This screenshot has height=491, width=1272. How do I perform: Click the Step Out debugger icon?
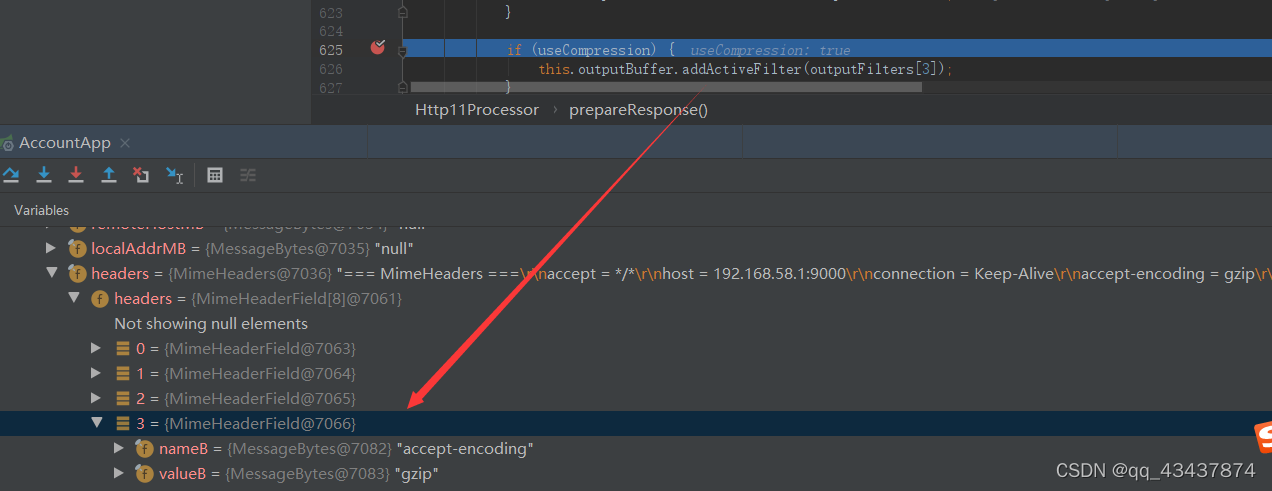point(109,175)
